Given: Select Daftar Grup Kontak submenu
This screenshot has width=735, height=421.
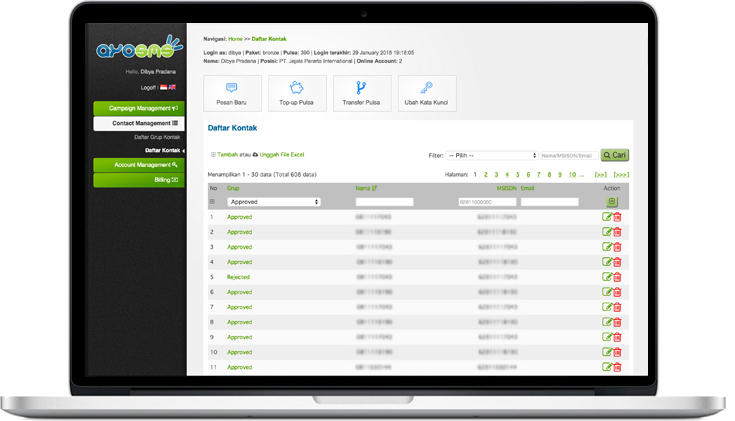Looking at the screenshot, I should [x=159, y=139].
